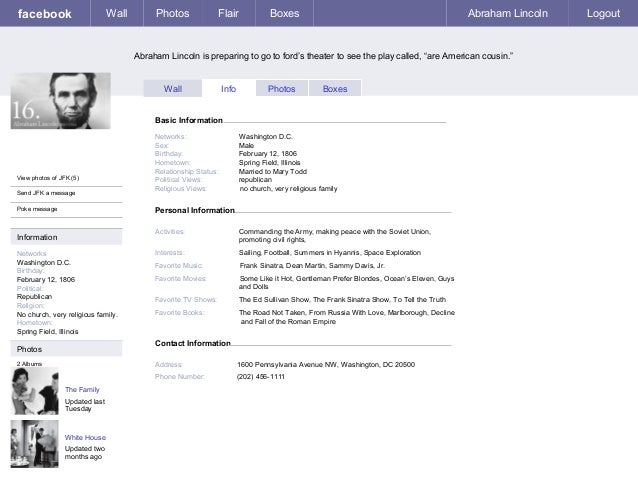638x479 pixels.
Task: Click the 1600 Pennsylvania Avenue address
Action: coord(326,365)
